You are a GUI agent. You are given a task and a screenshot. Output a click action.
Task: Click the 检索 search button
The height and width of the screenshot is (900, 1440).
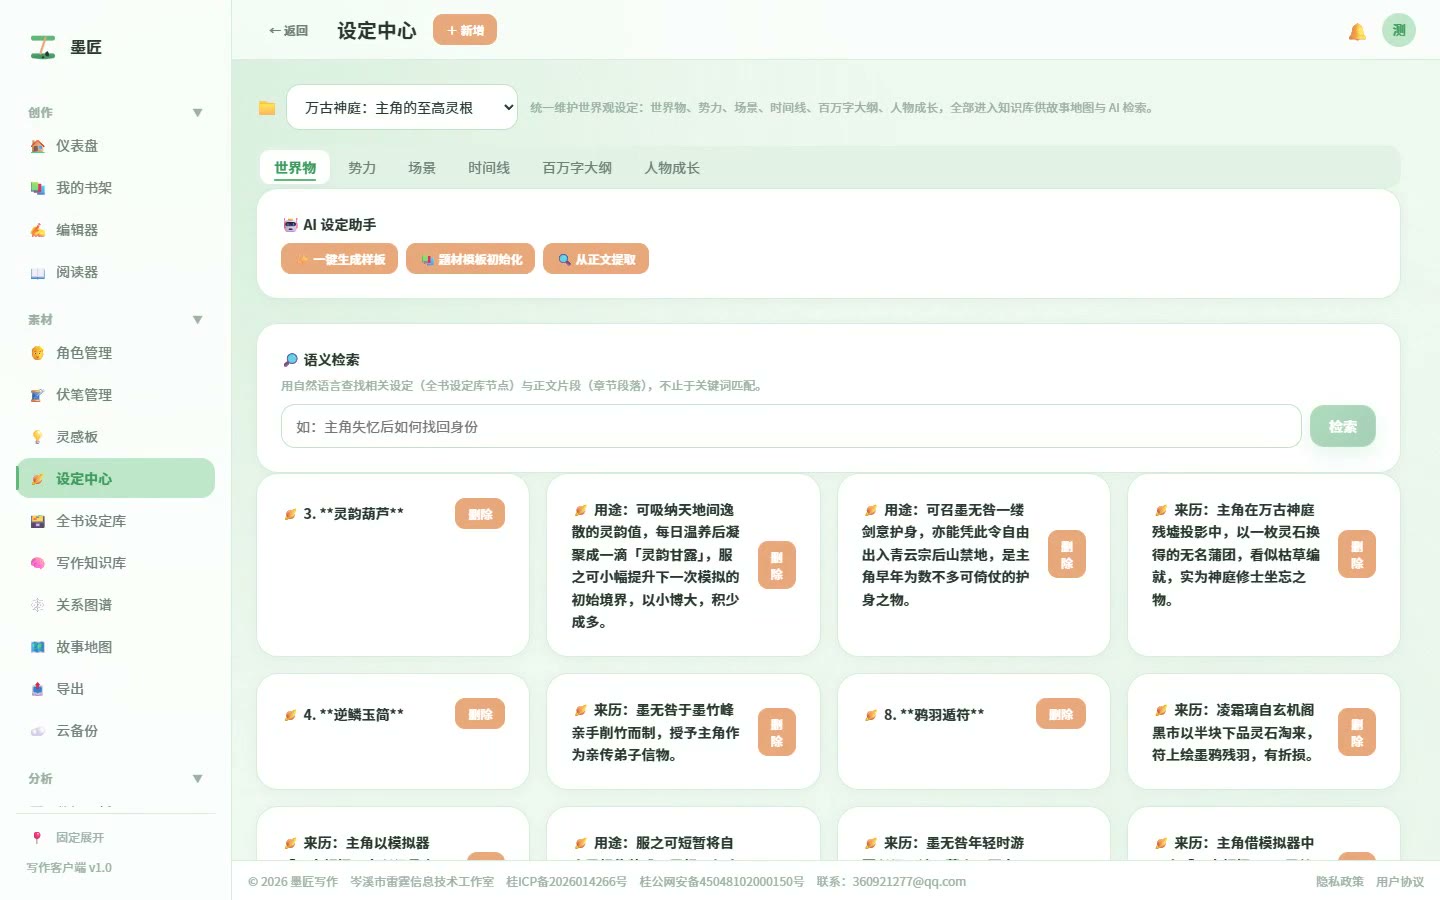[1343, 427]
